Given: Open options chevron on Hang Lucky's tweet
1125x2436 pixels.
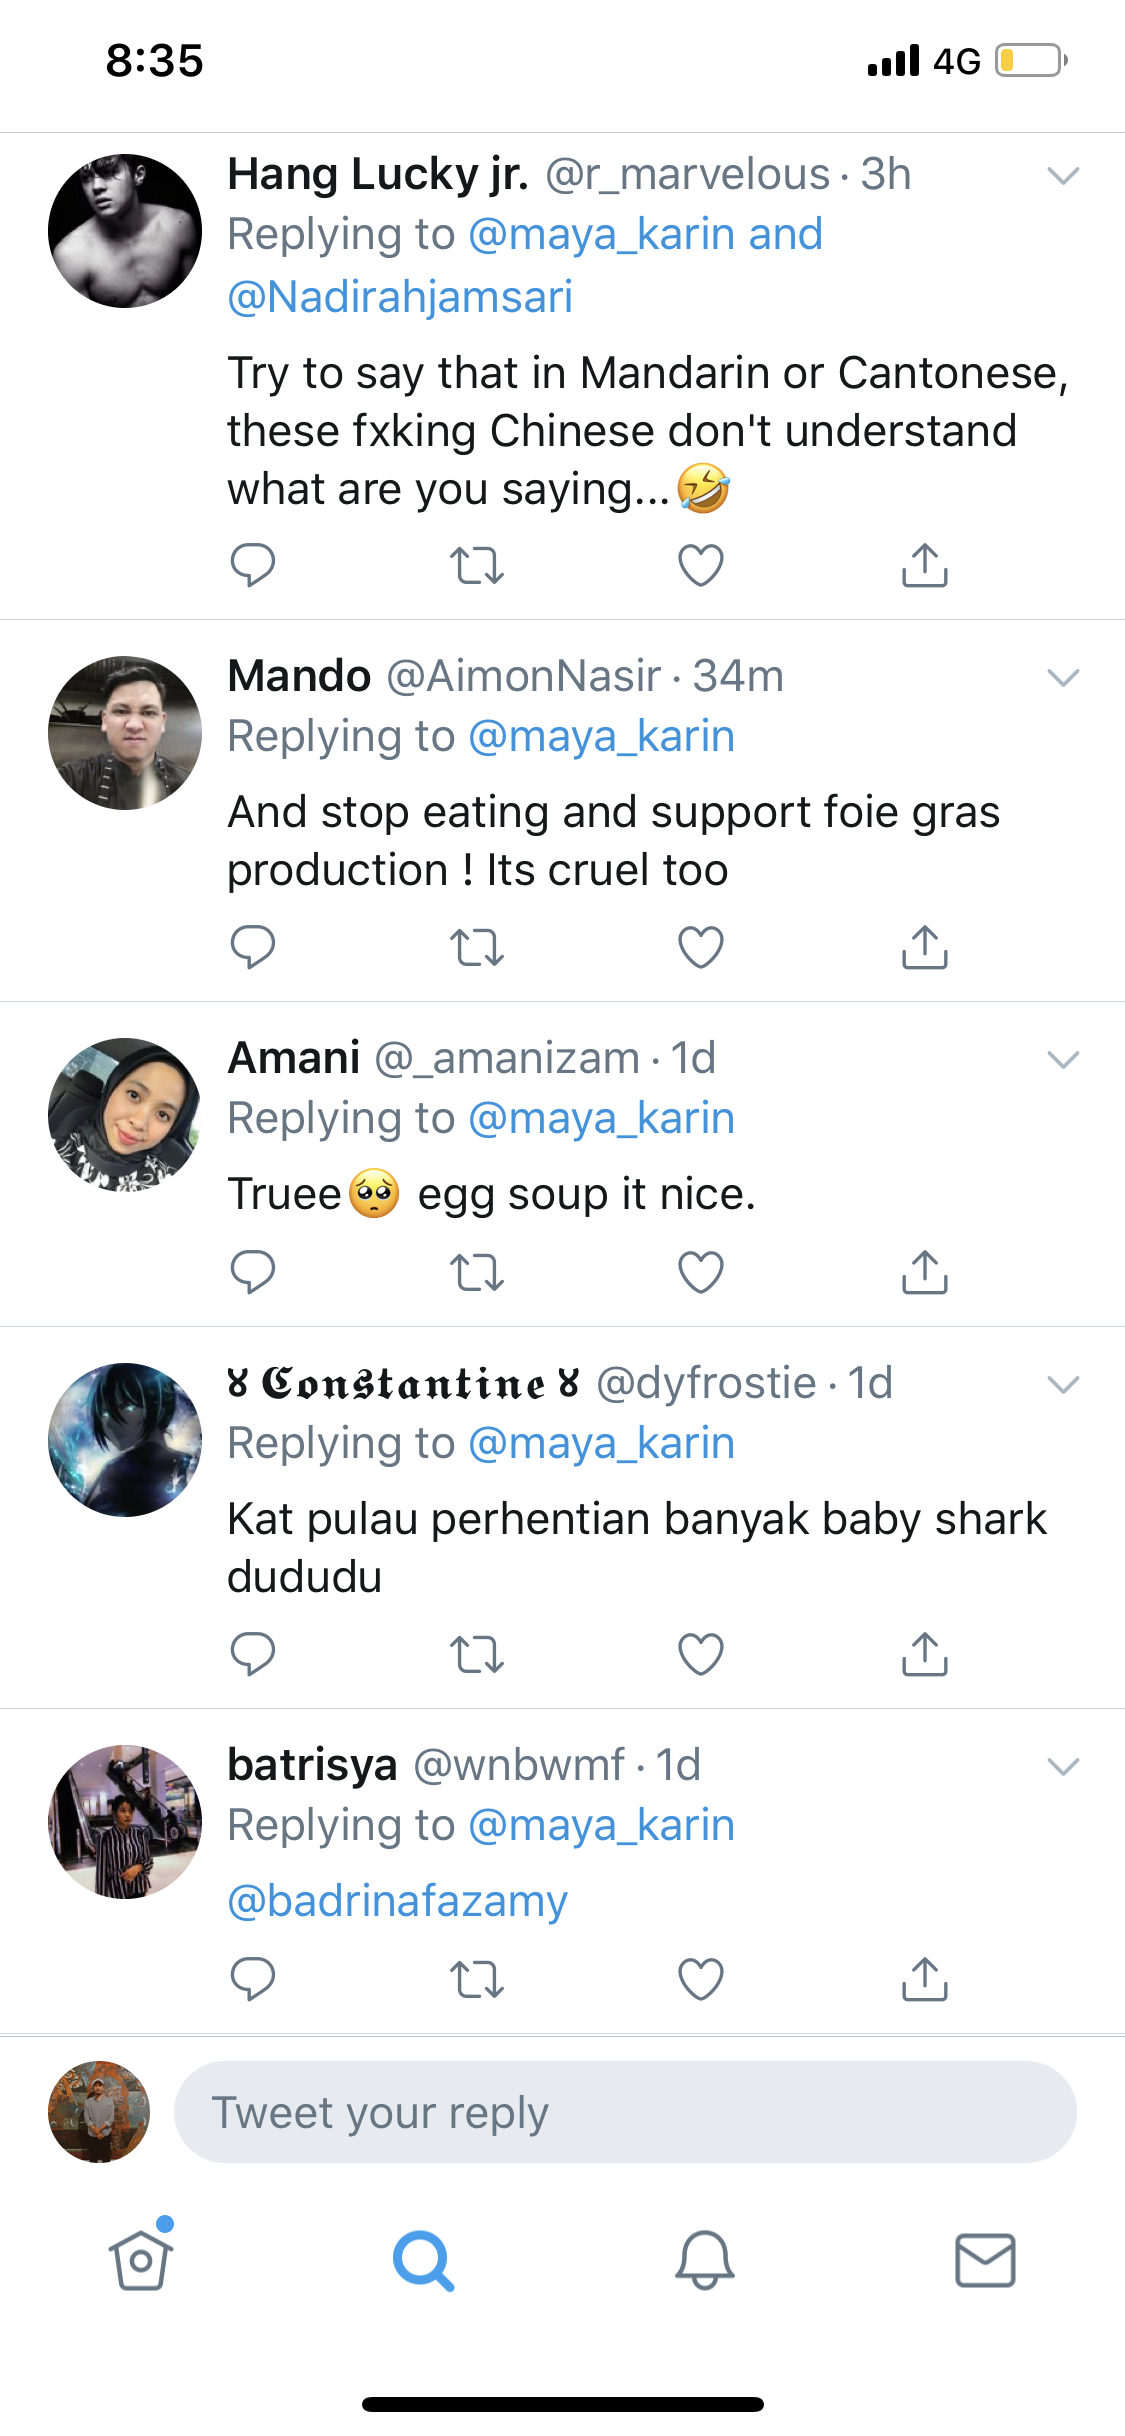Looking at the screenshot, I should pyautogui.click(x=1062, y=177).
